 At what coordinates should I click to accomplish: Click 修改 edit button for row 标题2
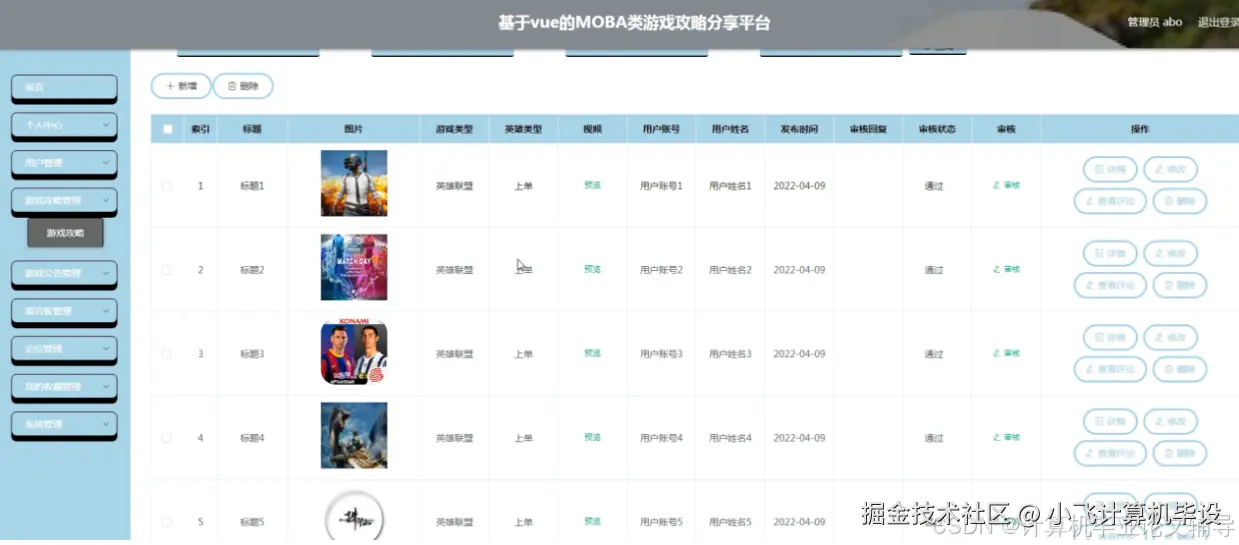(x=1170, y=254)
